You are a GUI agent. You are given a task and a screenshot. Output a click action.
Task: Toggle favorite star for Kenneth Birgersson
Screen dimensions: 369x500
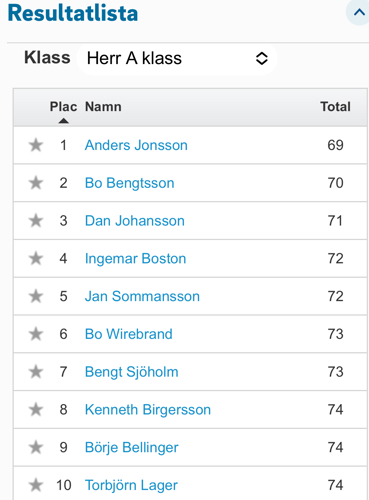(x=36, y=410)
